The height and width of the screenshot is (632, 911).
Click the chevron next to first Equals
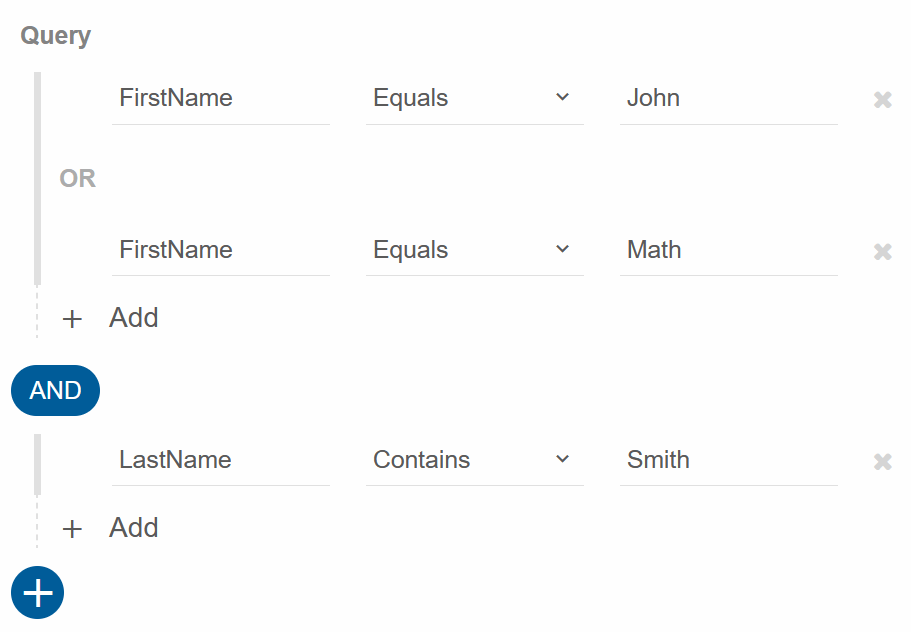point(562,97)
